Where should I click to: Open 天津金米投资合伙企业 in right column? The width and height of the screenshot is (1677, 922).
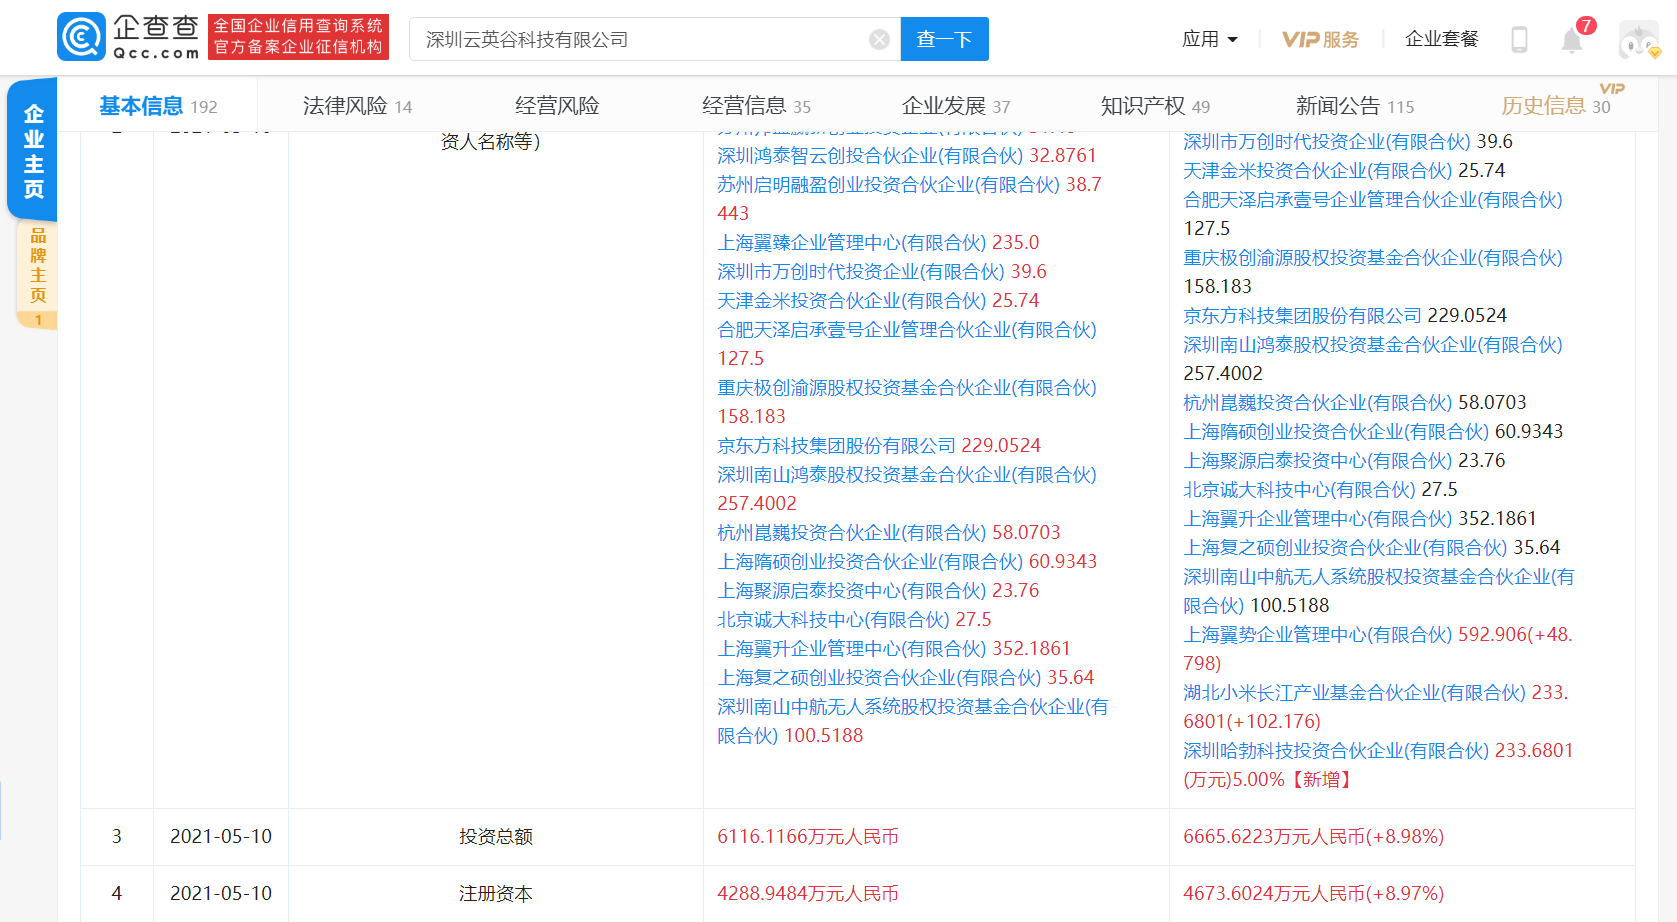pyautogui.click(x=1317, y=171)
